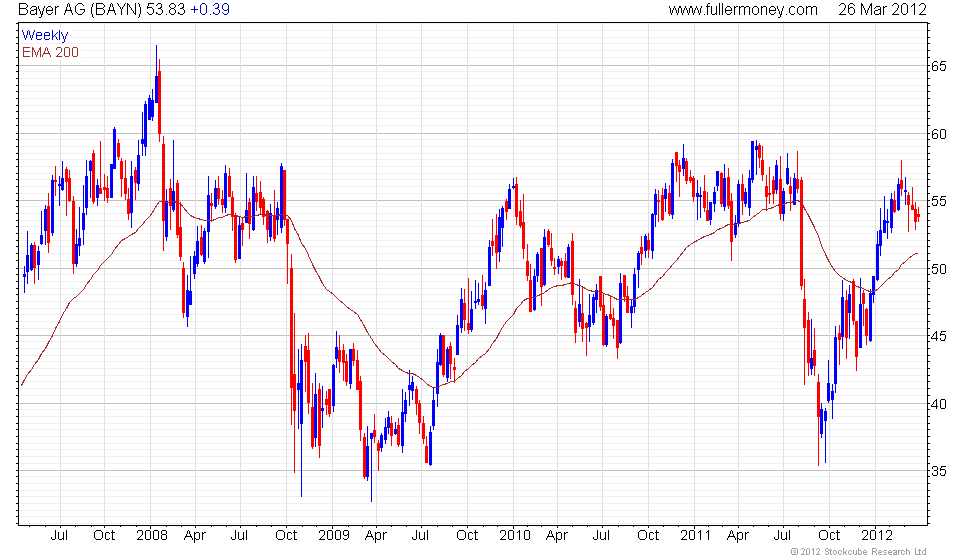Click the 65 price axis label
Image resolution: width=980 pixels, height=560 pixels.
(x=939, y=66)
